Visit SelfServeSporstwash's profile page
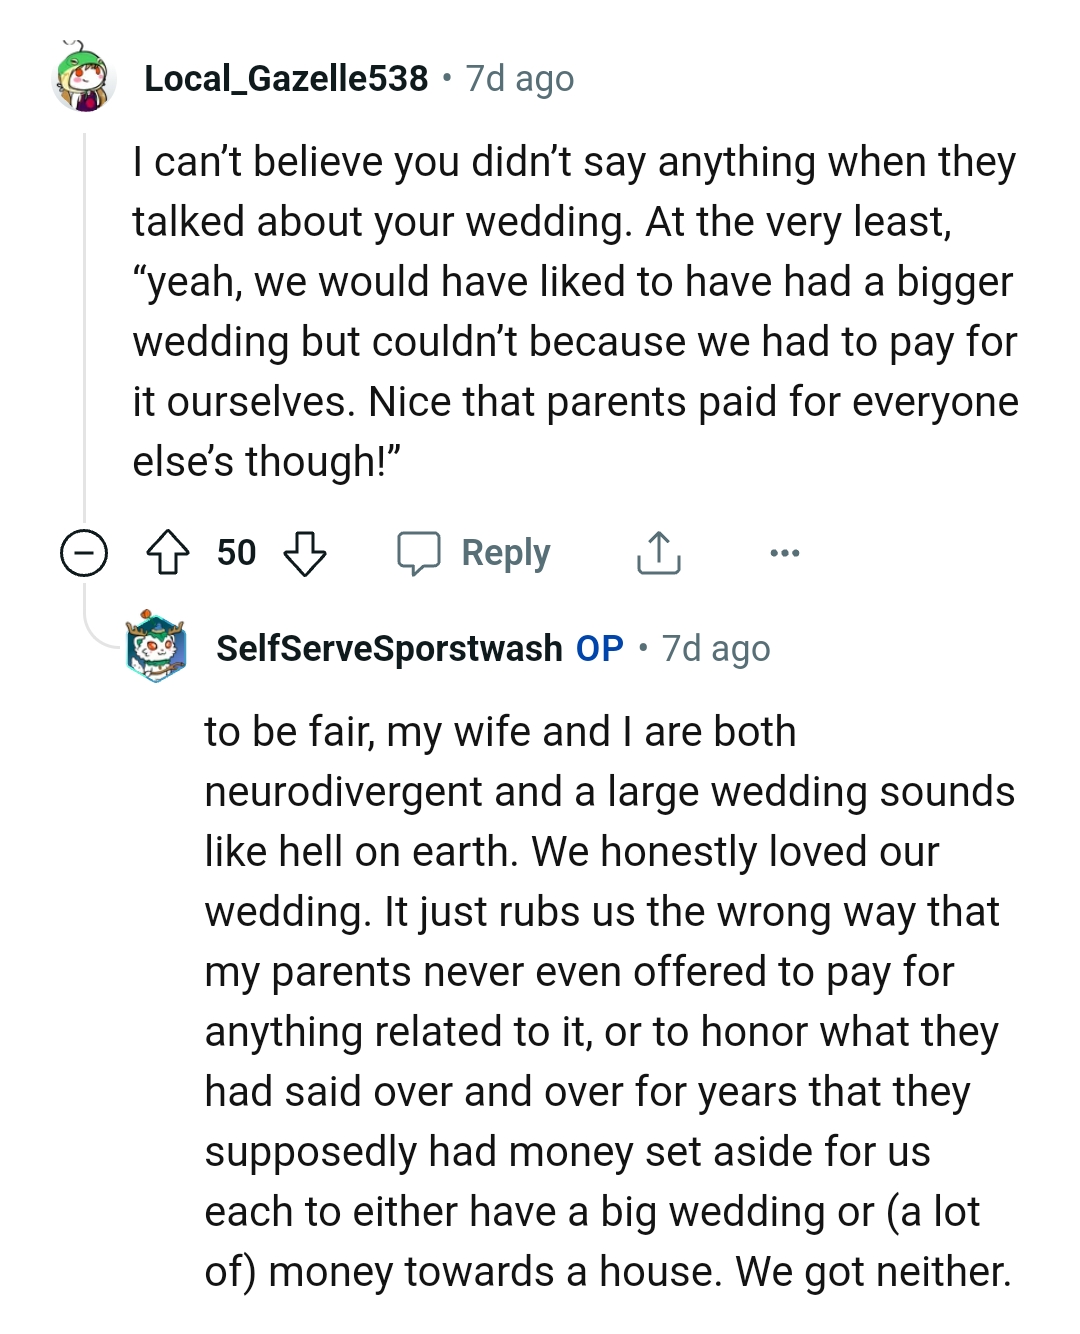The height and width of the screenshot is (1334, 1080). (x=388, y=648)
